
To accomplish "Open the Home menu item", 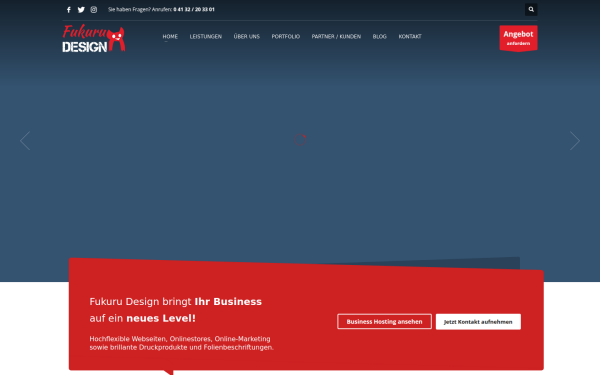I will pyautogui.click(x=170, y=36).
